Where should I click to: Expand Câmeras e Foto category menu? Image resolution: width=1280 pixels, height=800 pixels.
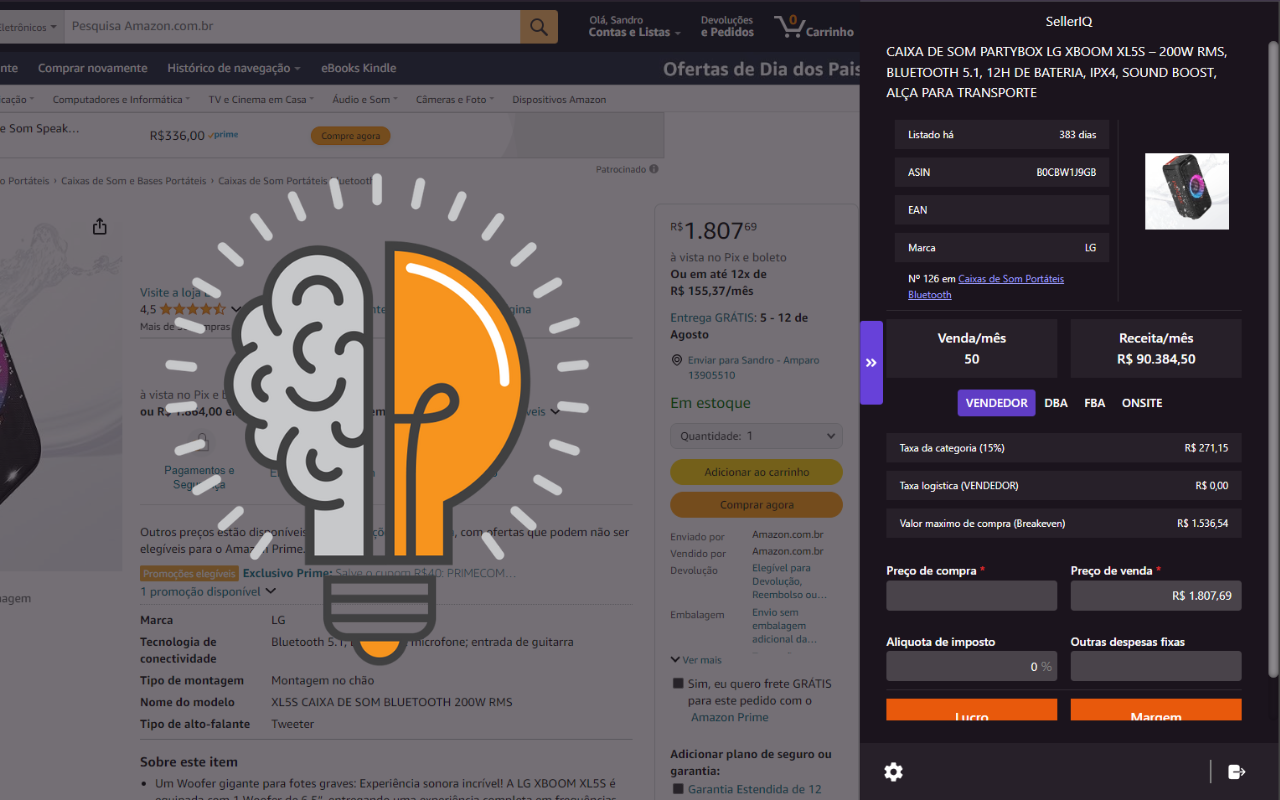click(455, 100)
